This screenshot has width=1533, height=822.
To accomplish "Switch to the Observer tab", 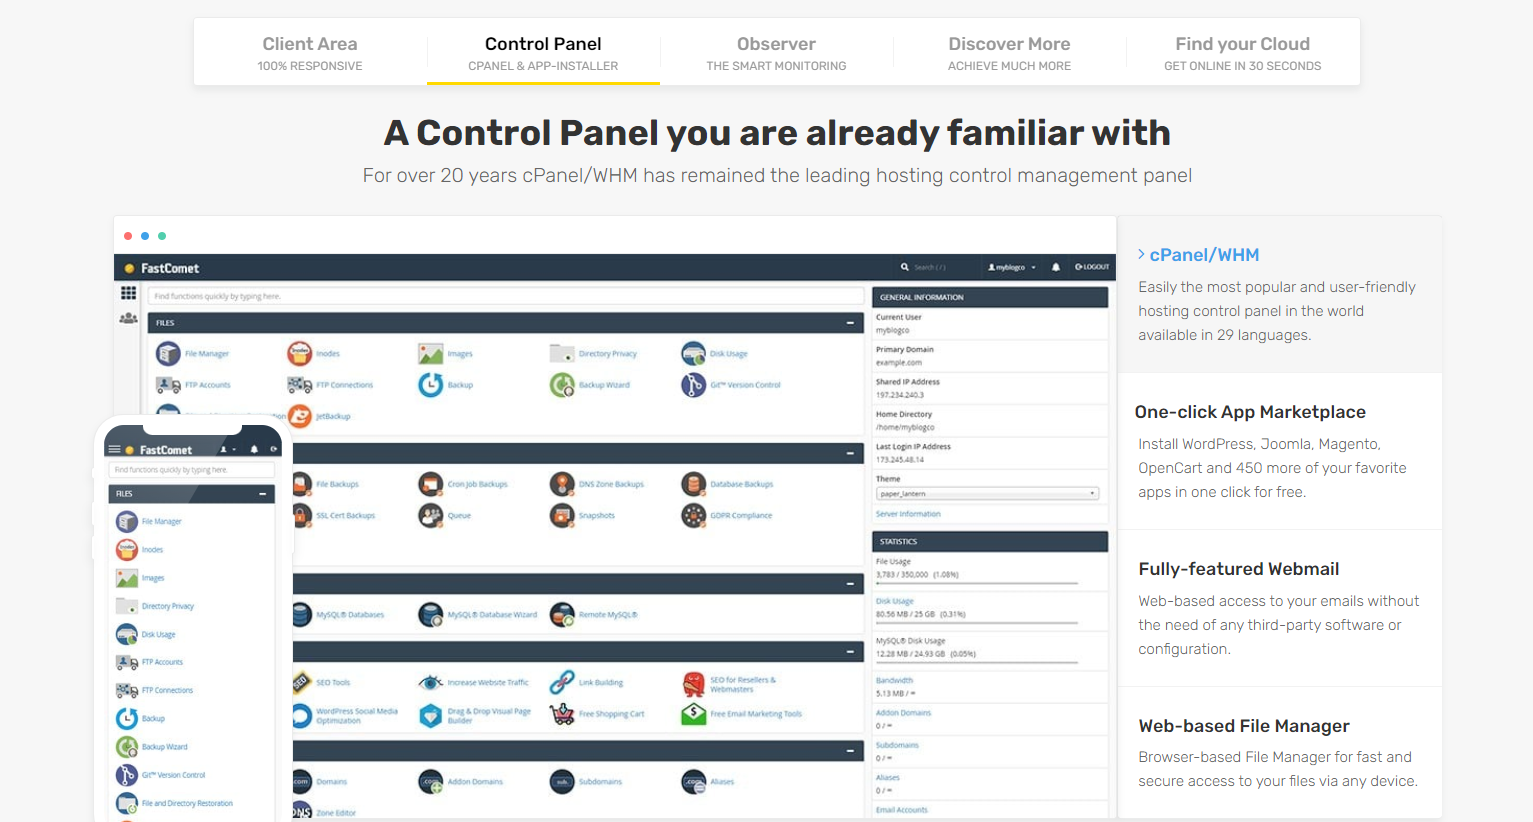I will [x=776, y=53].
